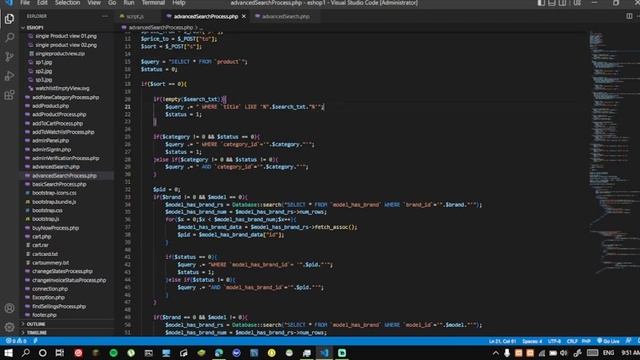Click advancedSearchProcess.php in breadcrumb
The image size is (640, 360).
160,27
